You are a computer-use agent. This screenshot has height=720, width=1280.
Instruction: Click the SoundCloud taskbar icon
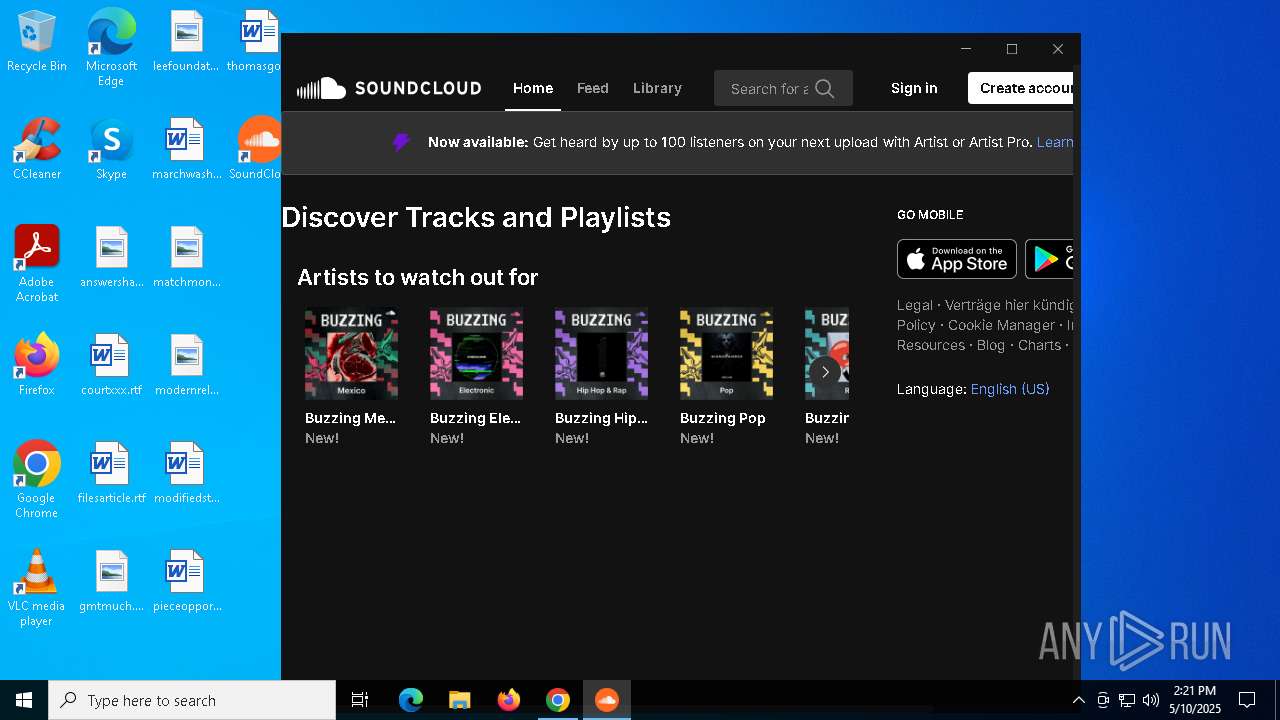tap(606, 700)
